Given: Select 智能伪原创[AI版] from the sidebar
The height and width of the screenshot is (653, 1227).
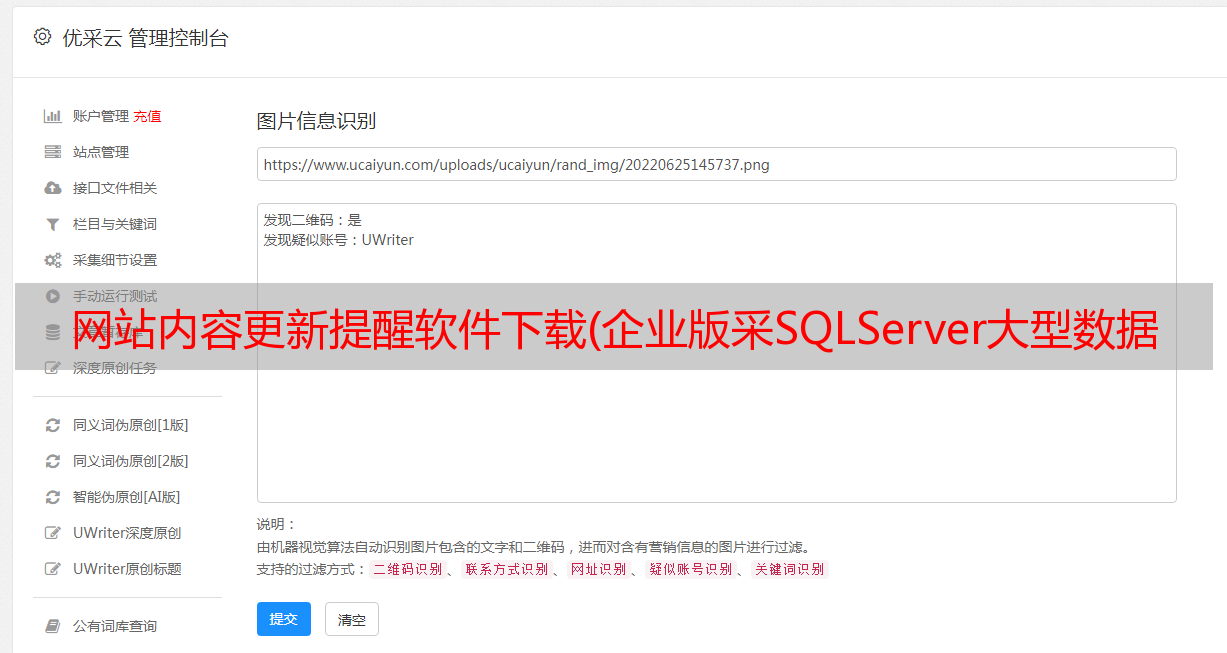Looking at the screenshot, I should pos(127,497).
